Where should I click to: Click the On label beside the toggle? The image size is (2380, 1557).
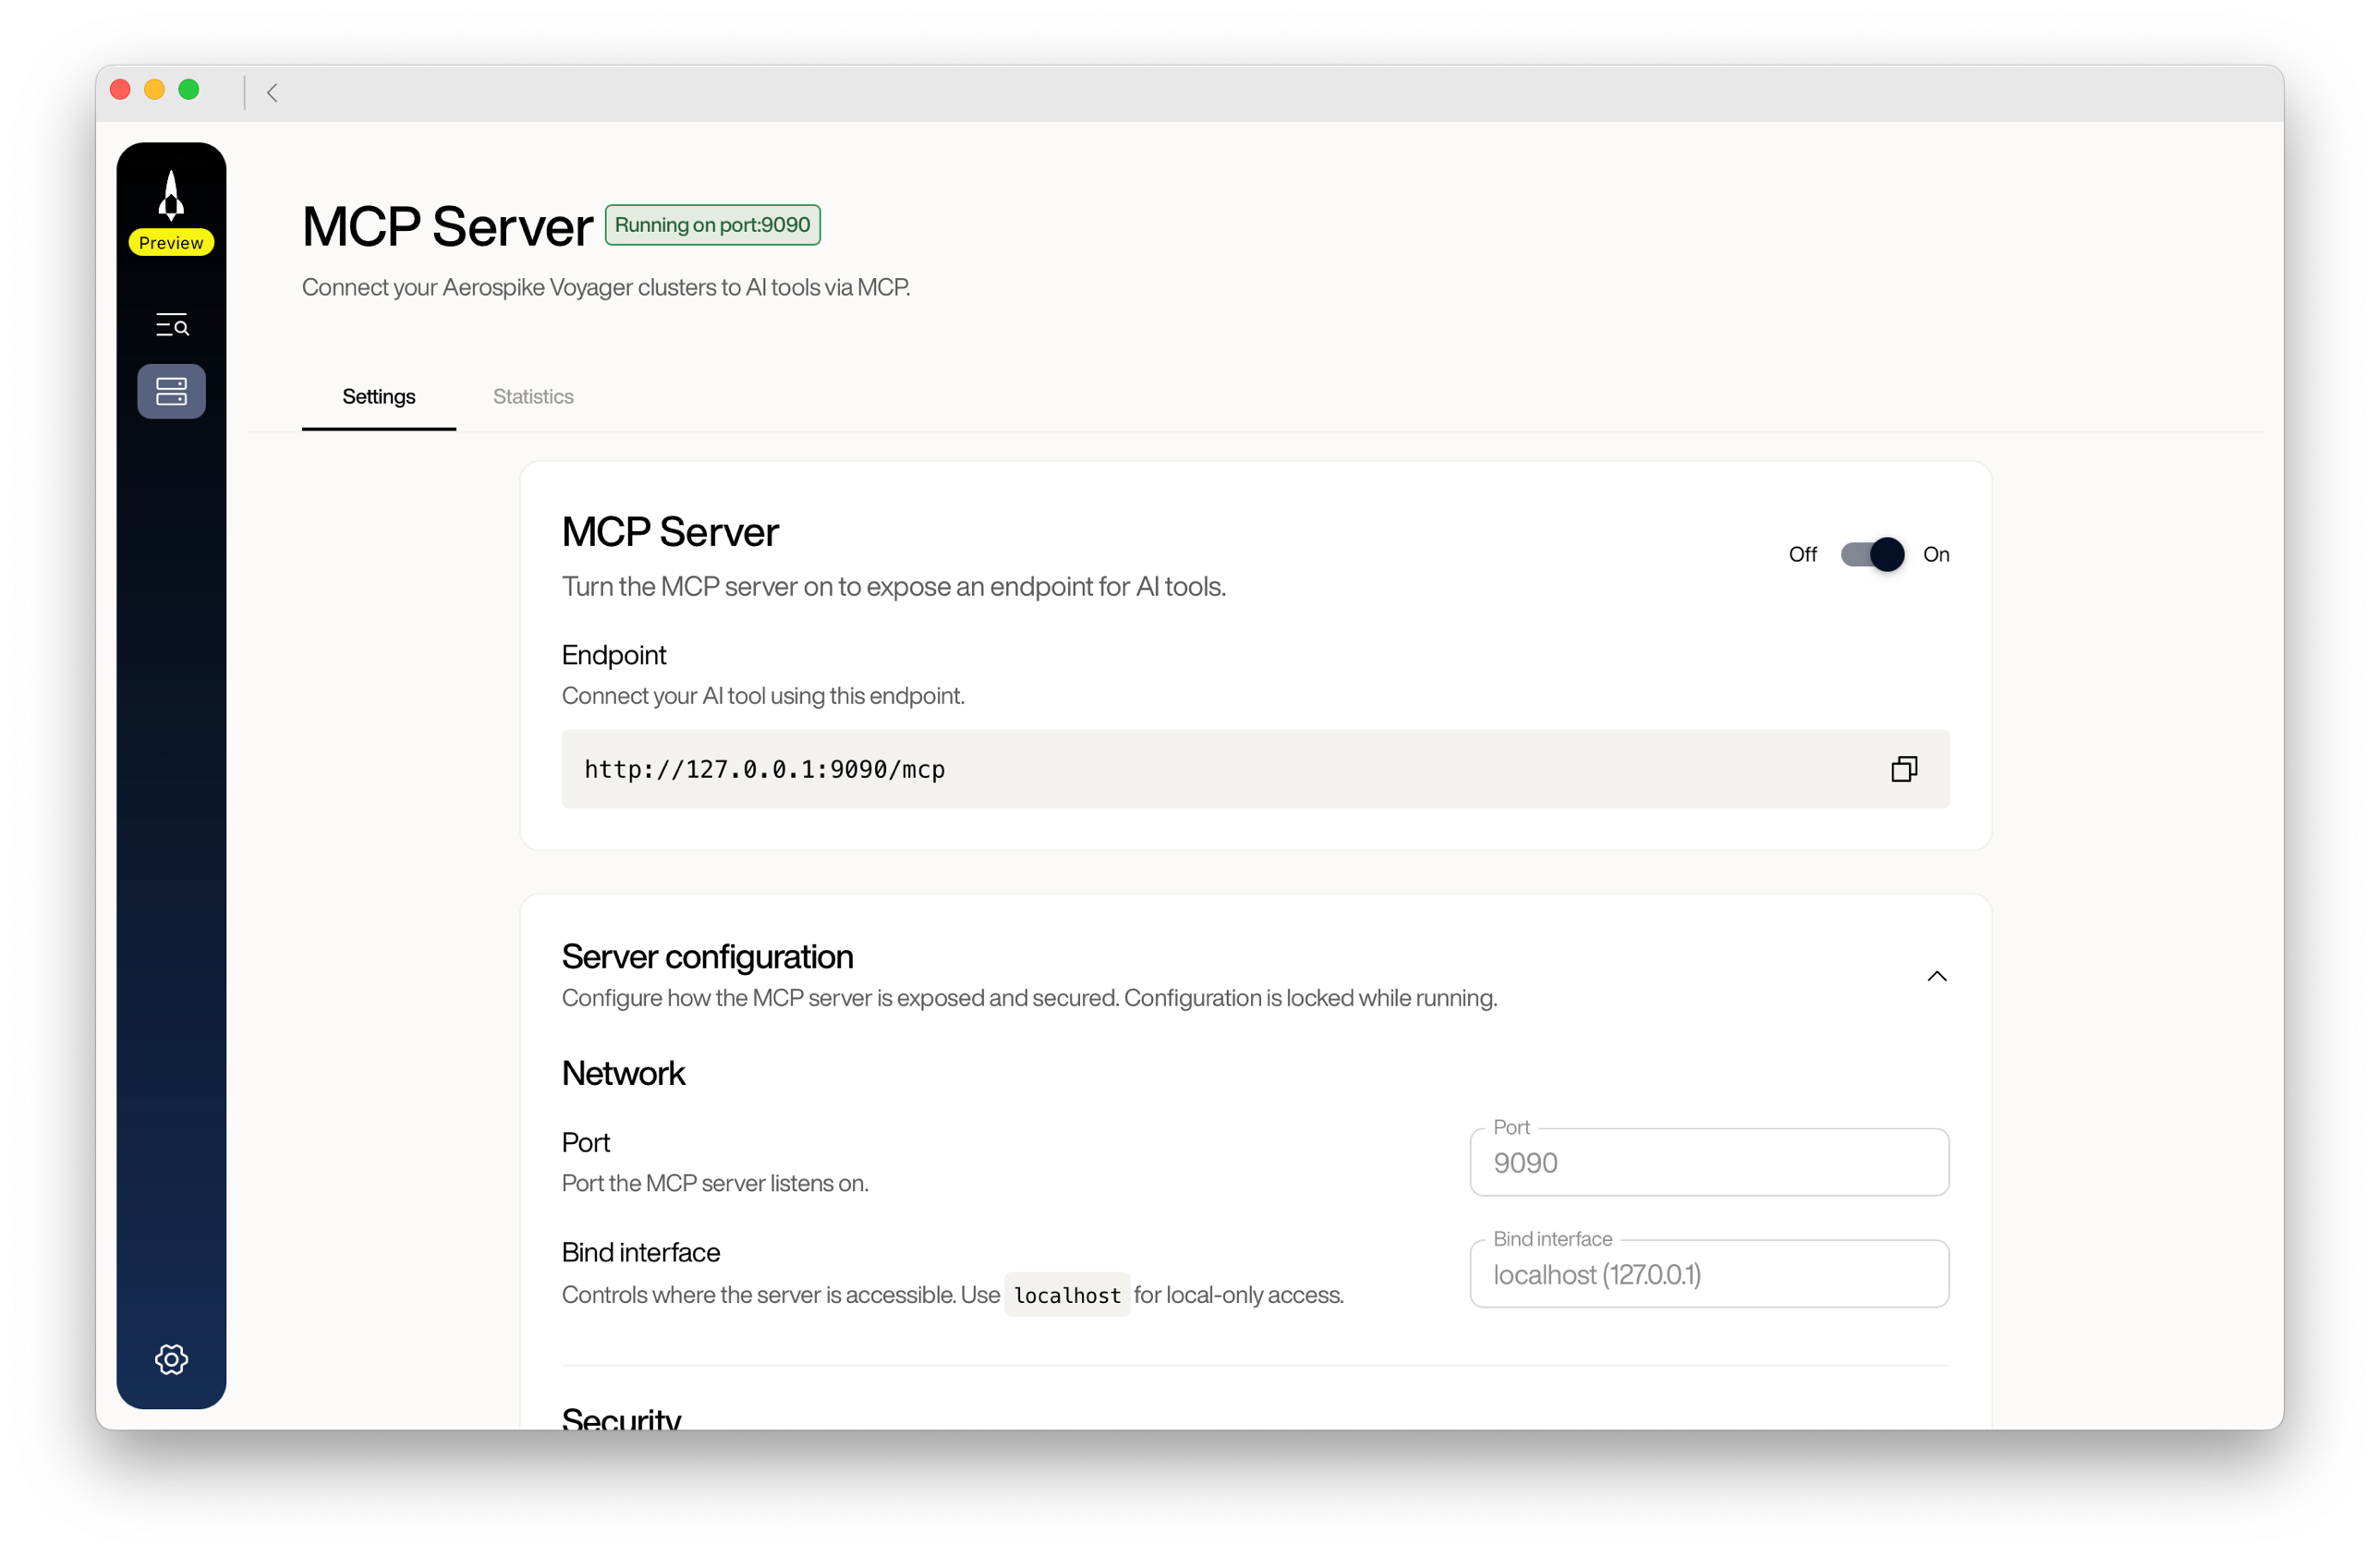(x=1937, y=554)
